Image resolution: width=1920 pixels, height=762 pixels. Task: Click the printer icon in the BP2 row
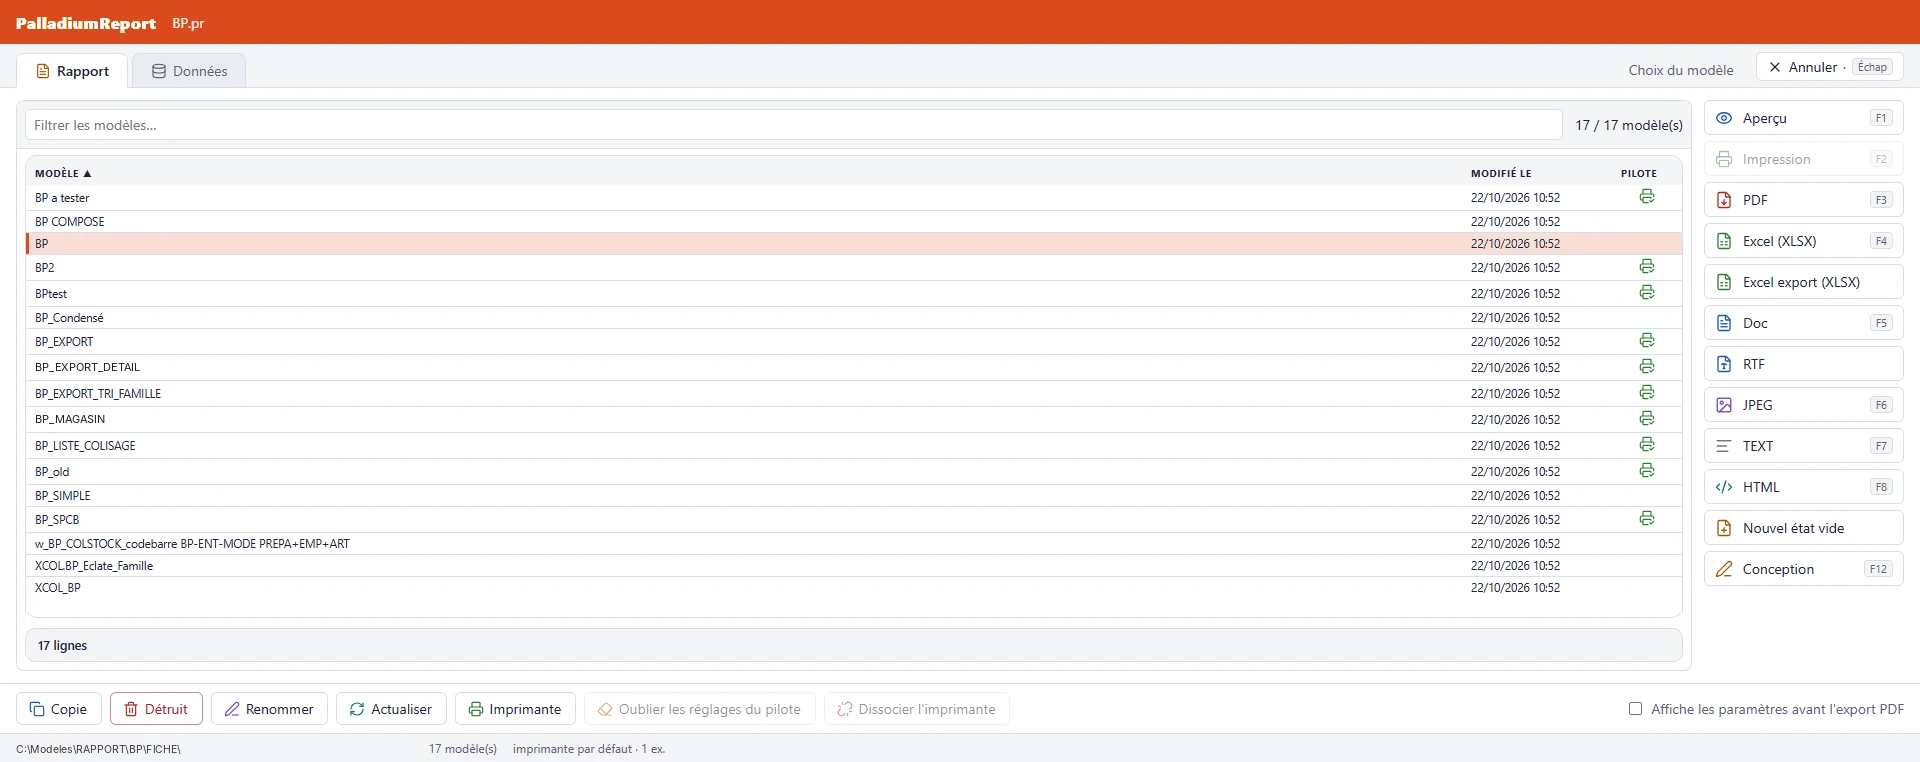click(1647, 266)
